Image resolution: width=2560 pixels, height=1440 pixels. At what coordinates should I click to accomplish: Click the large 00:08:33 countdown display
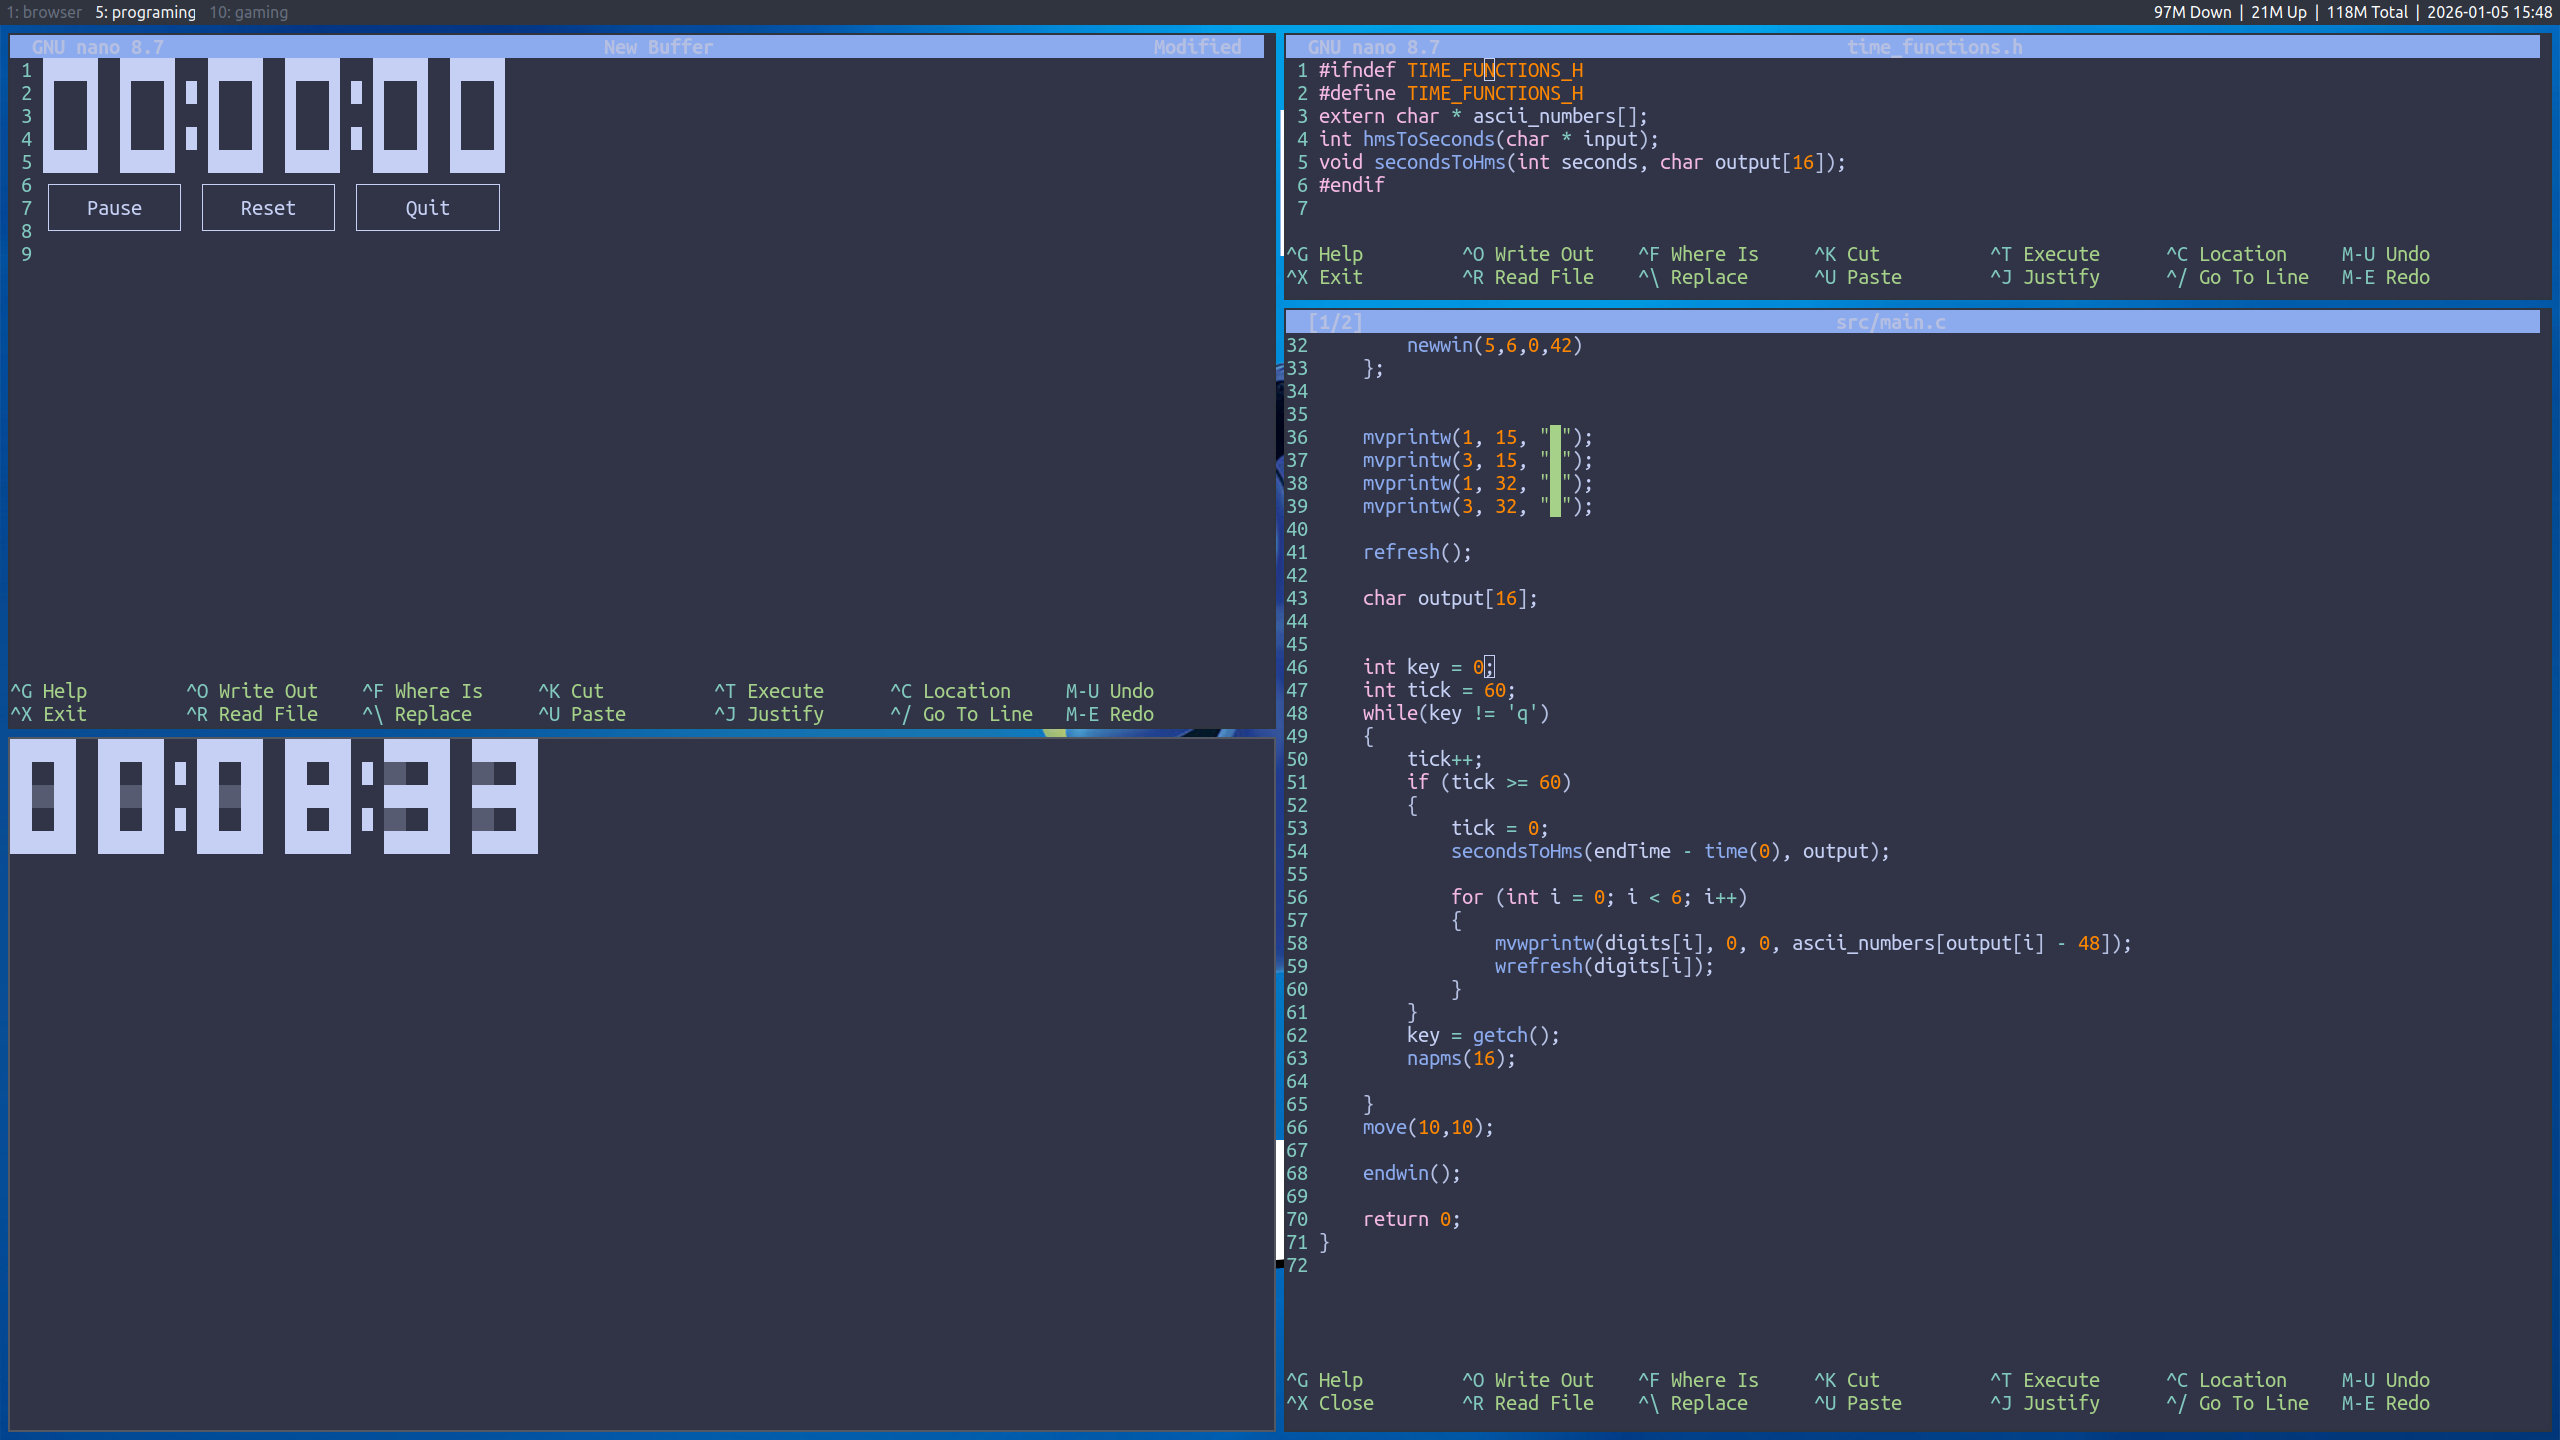point(274,796)
